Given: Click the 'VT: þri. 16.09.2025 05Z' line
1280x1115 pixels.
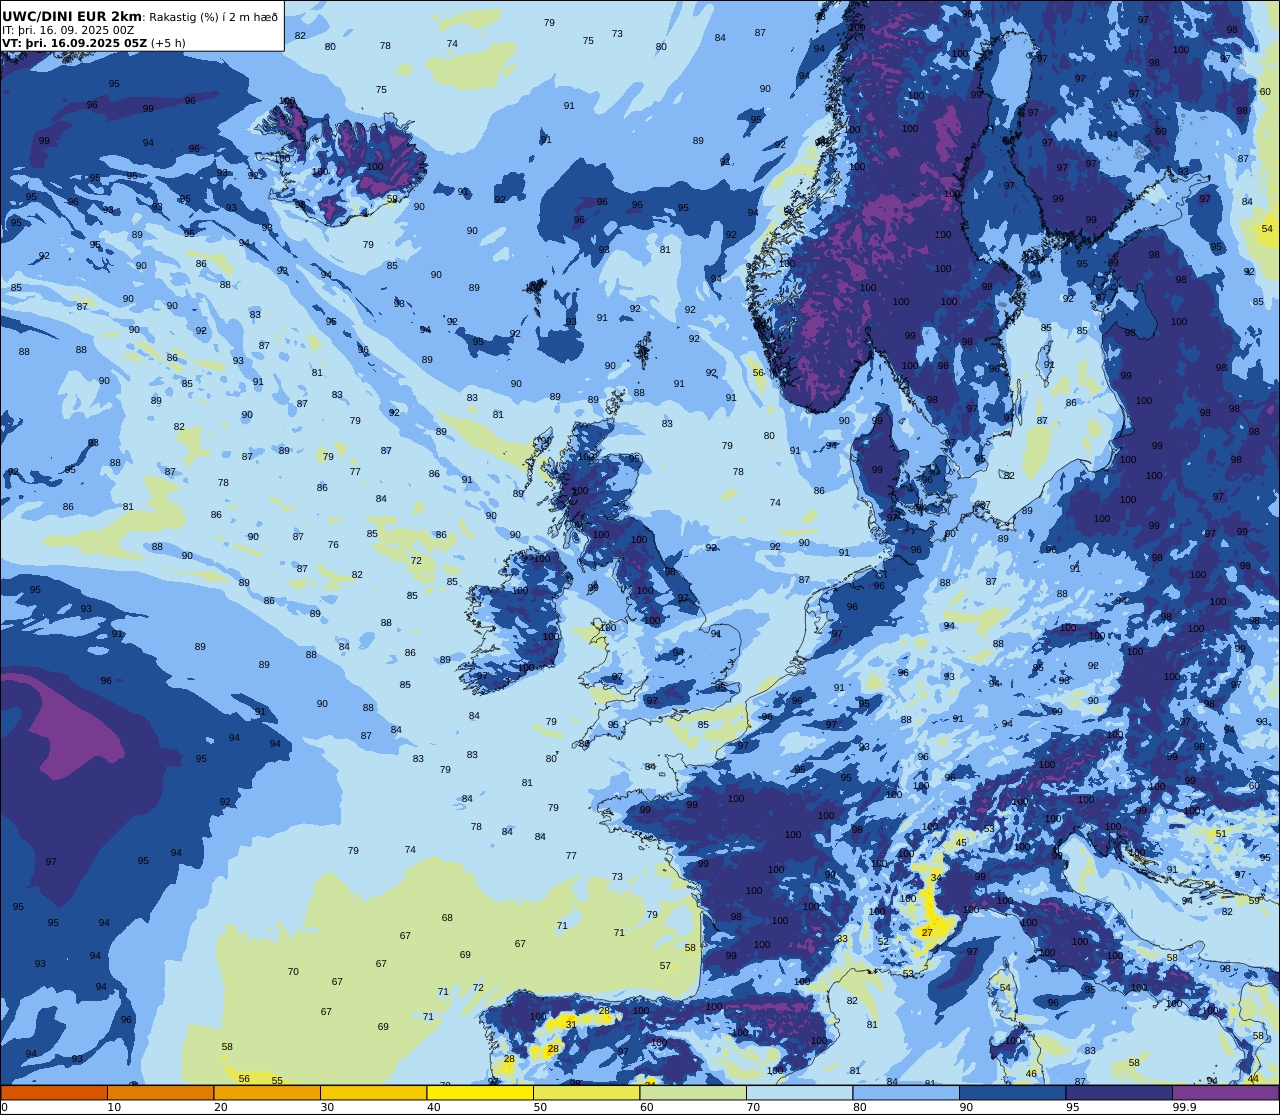Looking at the screenshot, I should coord(74,43).
